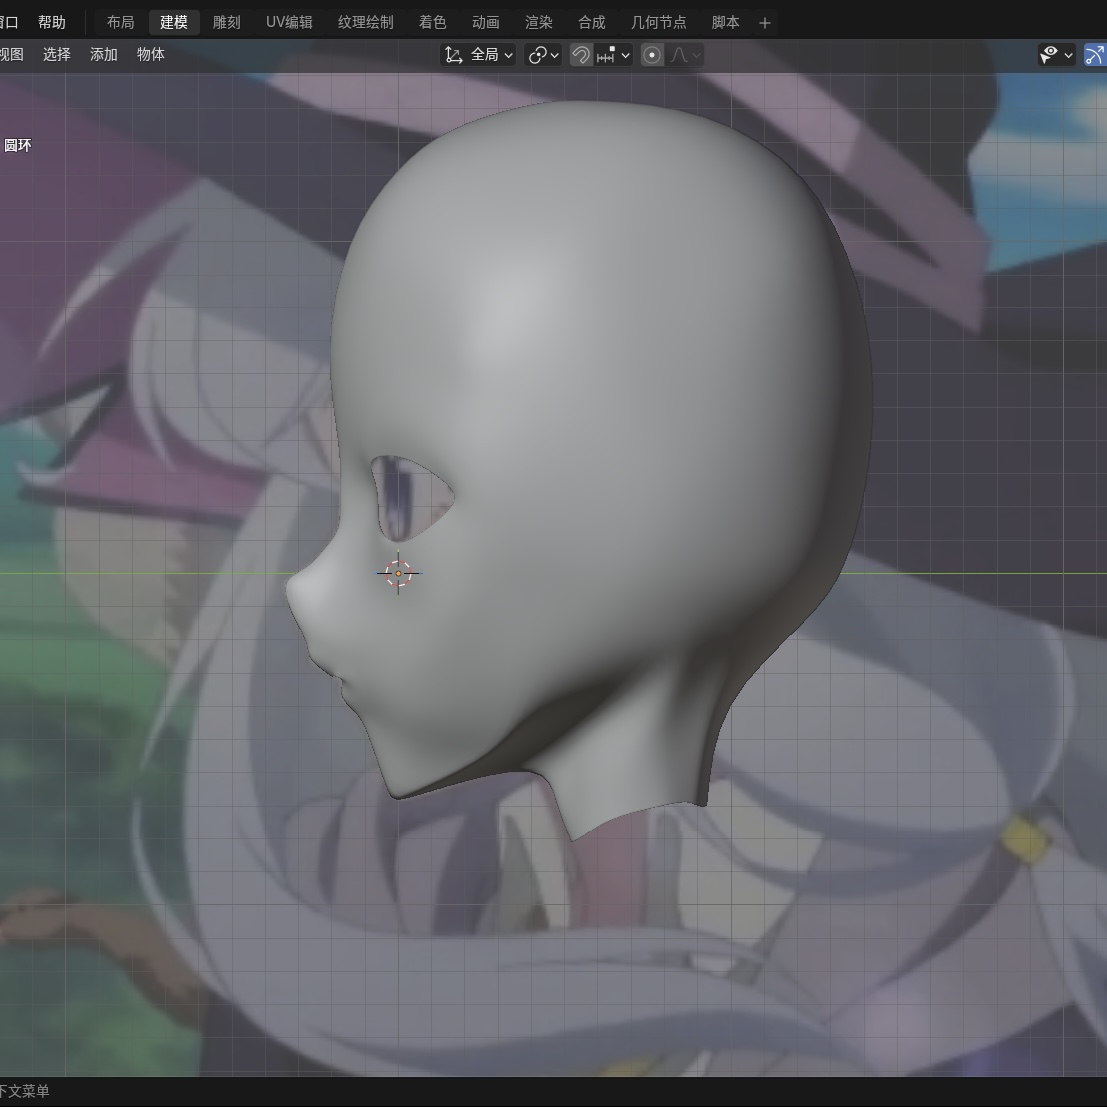Image resolution: width=1107 pixels, height=1107 pixels.
Task: Switch to the 建模 workspace tab
Action: tap(174, 23)
